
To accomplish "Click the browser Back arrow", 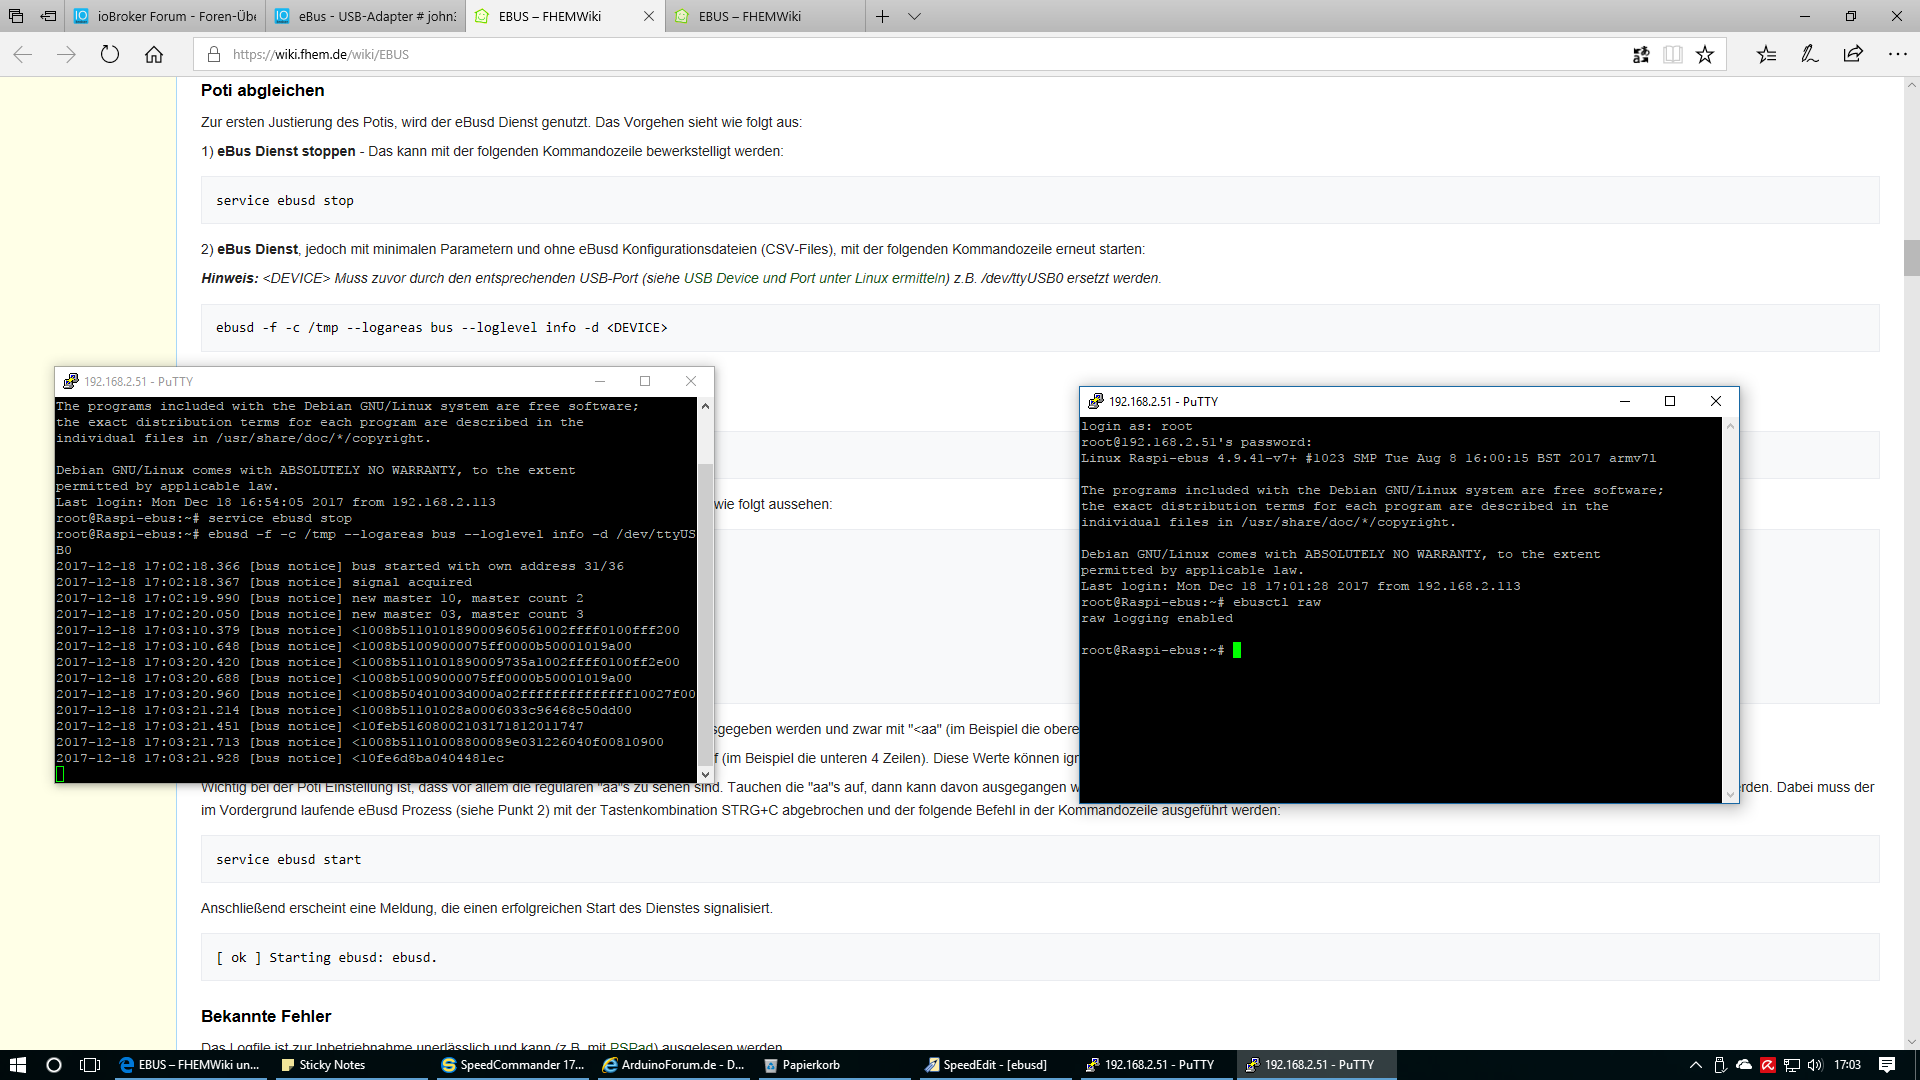I will (x=23, y=55).
